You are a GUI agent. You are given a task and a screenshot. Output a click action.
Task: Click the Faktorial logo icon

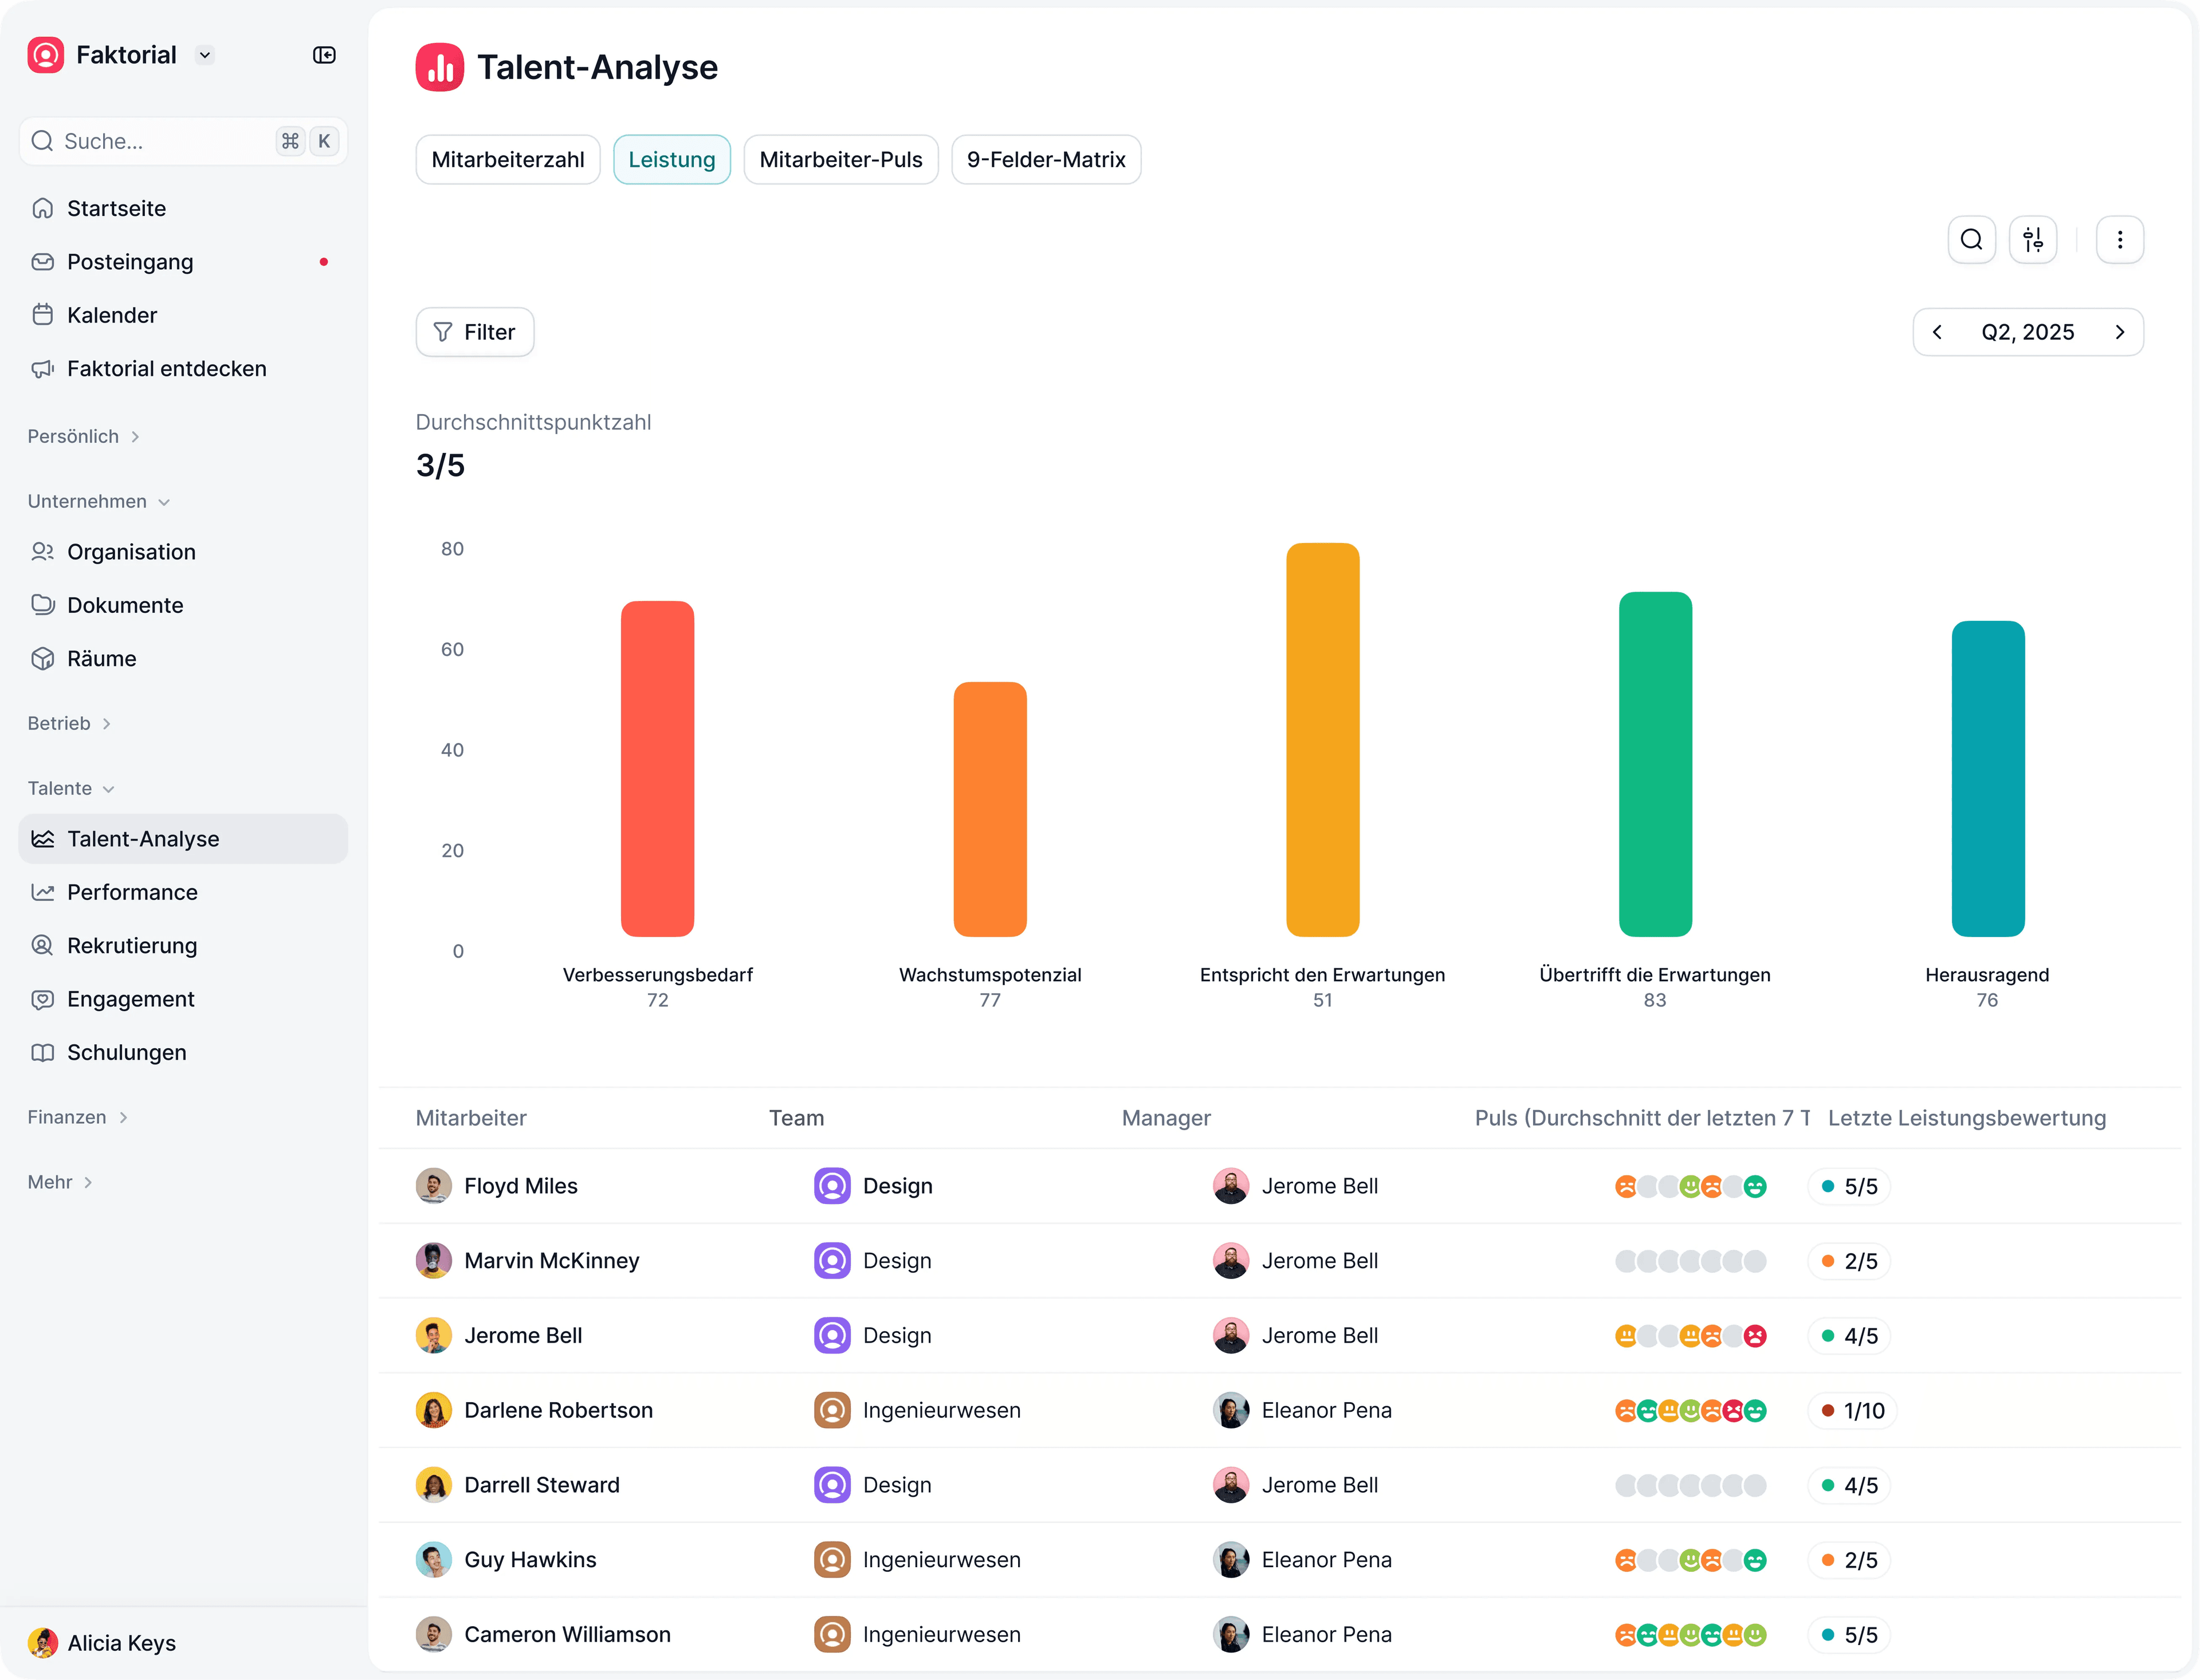click(x=46, y=55)
